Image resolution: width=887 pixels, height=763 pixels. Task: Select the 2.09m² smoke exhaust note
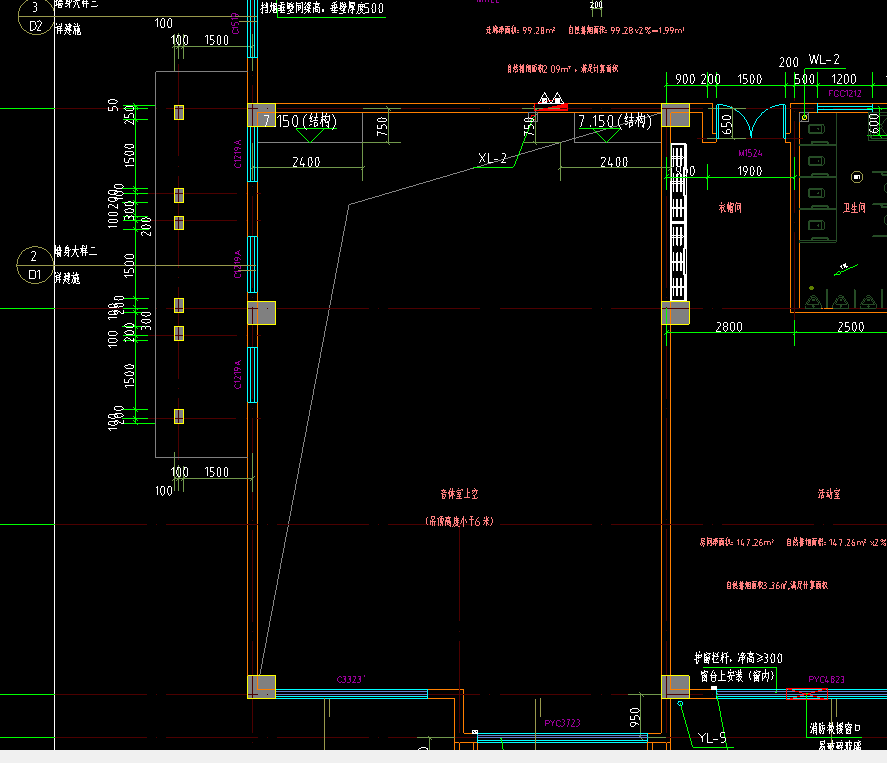[x=562, y=68]
